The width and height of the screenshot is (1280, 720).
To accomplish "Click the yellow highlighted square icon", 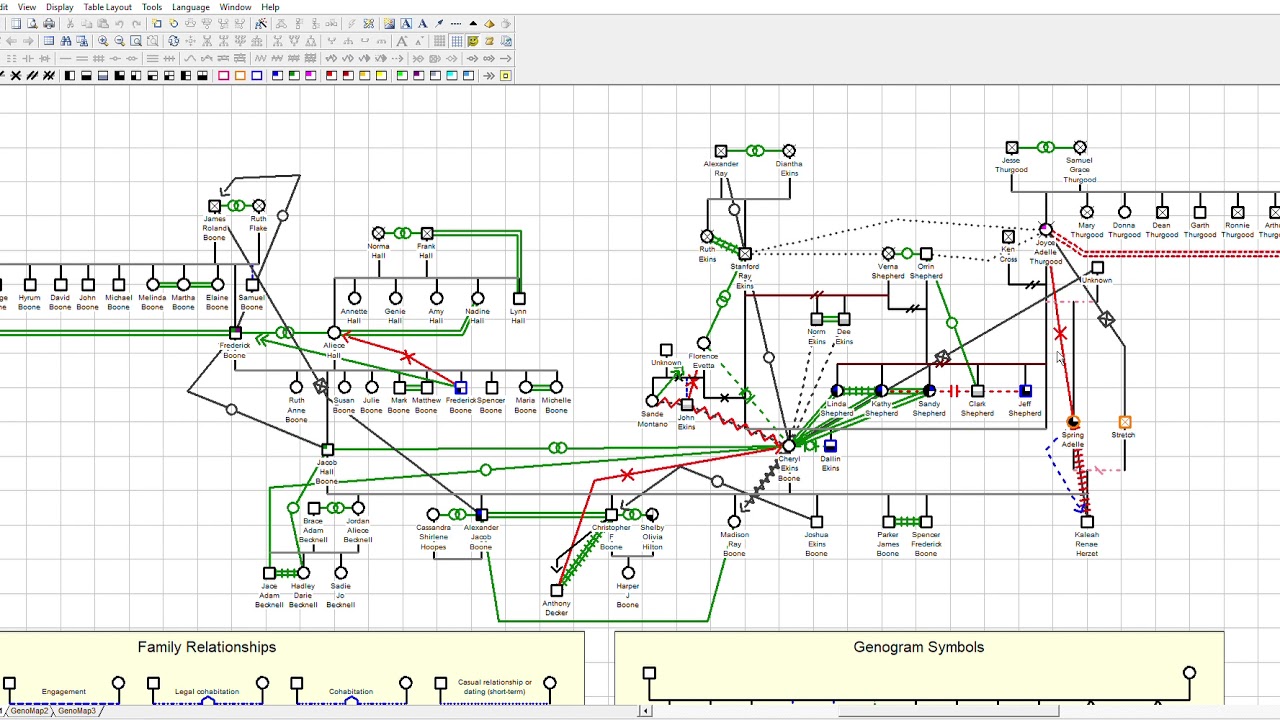I will pos(505,75).
